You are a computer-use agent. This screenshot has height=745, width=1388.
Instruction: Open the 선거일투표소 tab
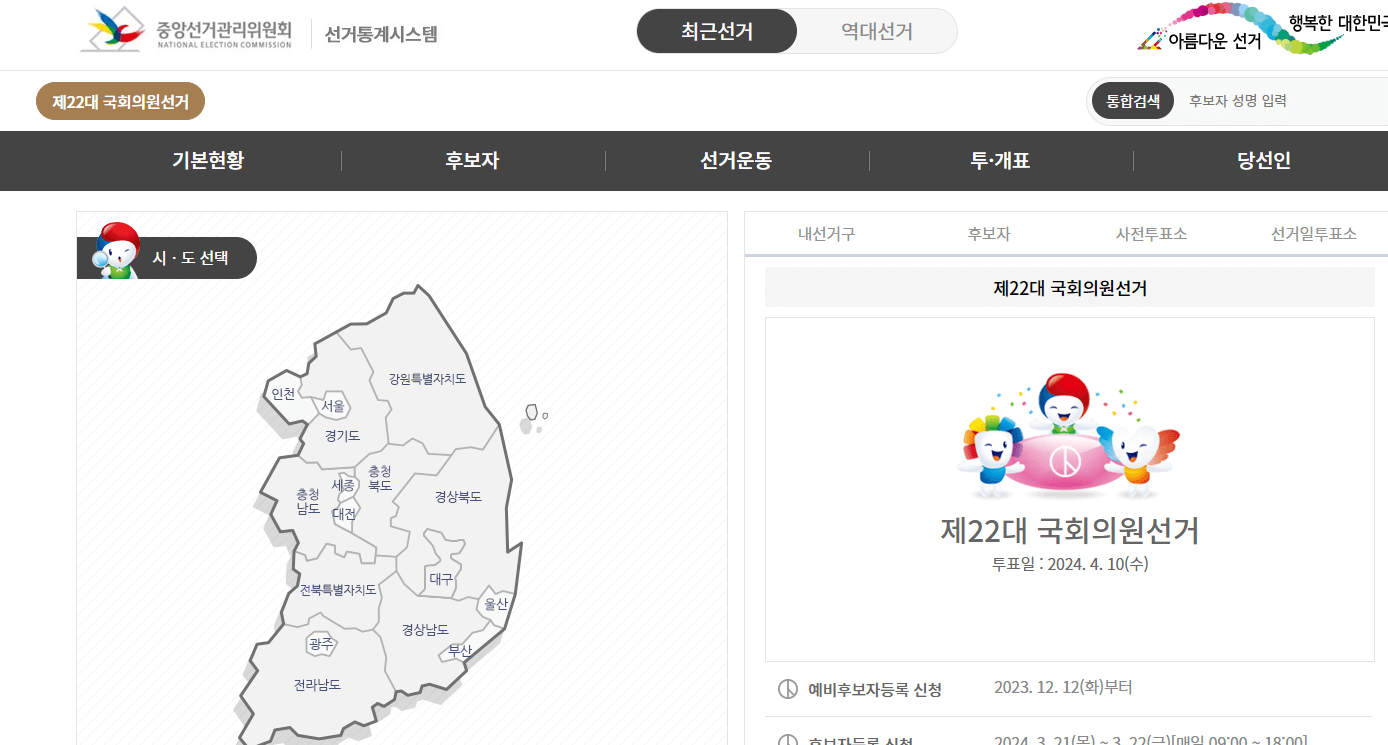(1311, 233)
